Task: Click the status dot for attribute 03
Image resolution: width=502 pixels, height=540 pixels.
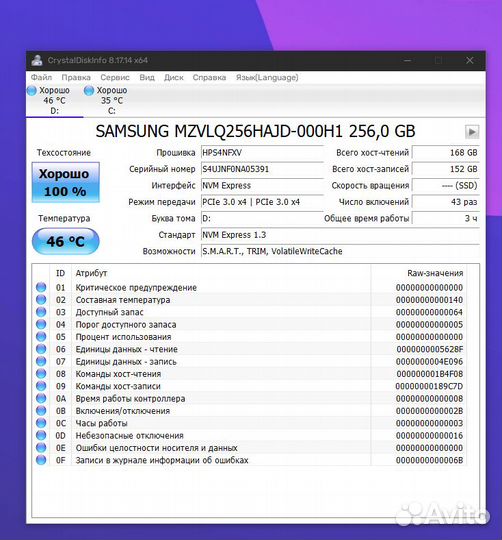Action: point(41,312)
